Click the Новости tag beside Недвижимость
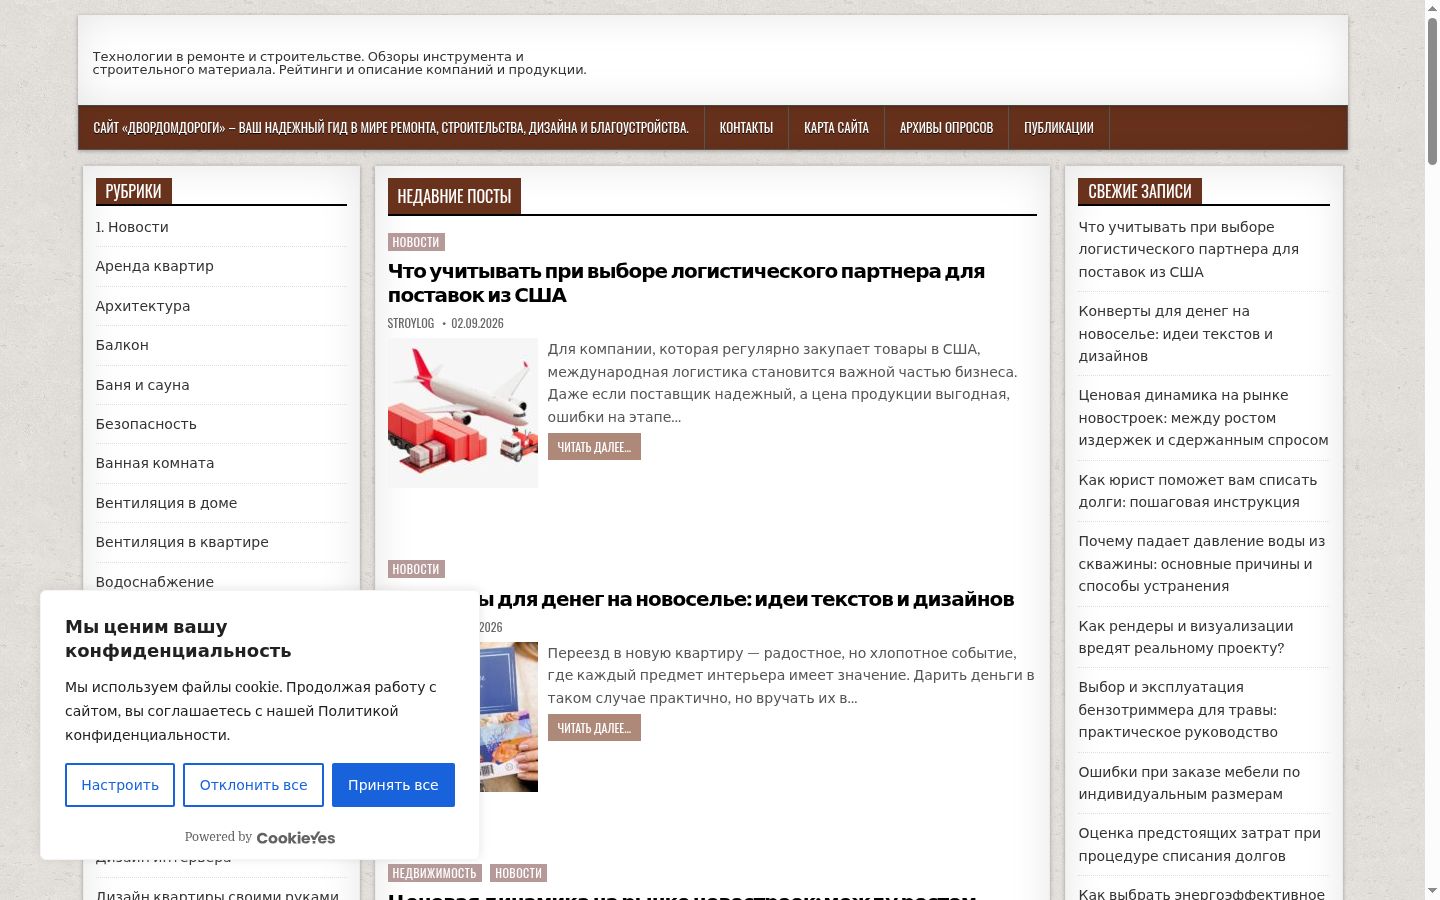The width and height of the screenshot is (1440, 900). (x=518, y=873)
